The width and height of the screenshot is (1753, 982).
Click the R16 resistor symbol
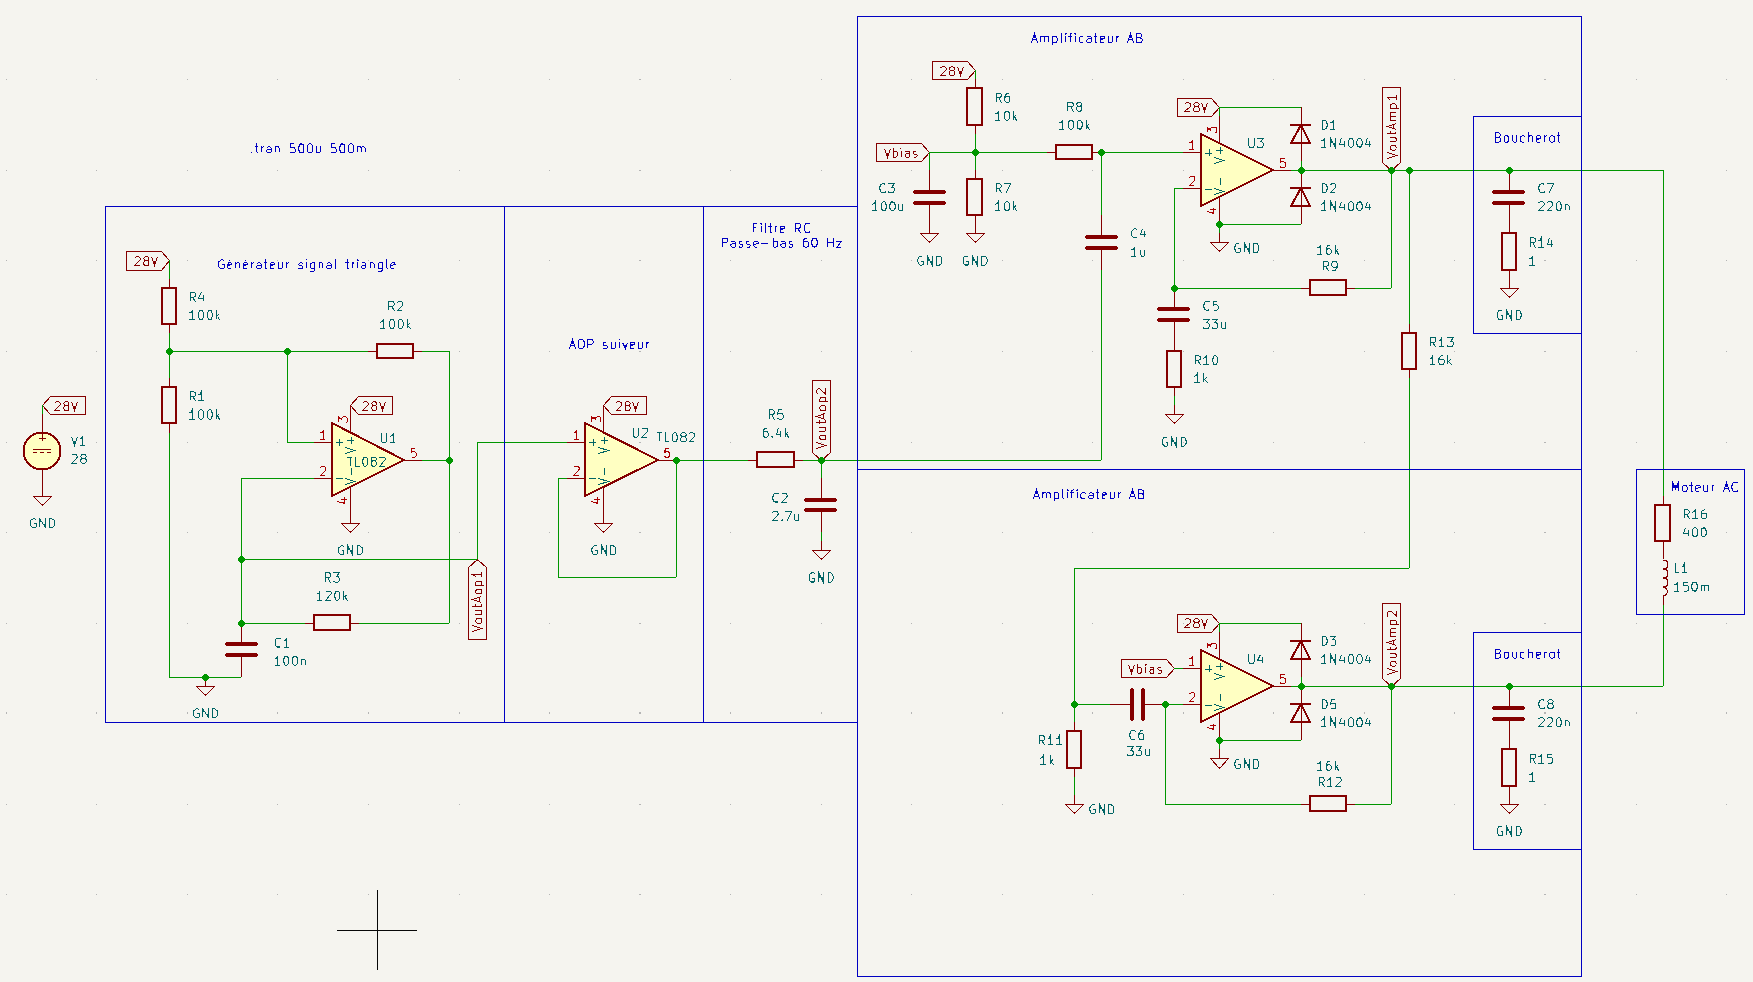(1663, 523)
